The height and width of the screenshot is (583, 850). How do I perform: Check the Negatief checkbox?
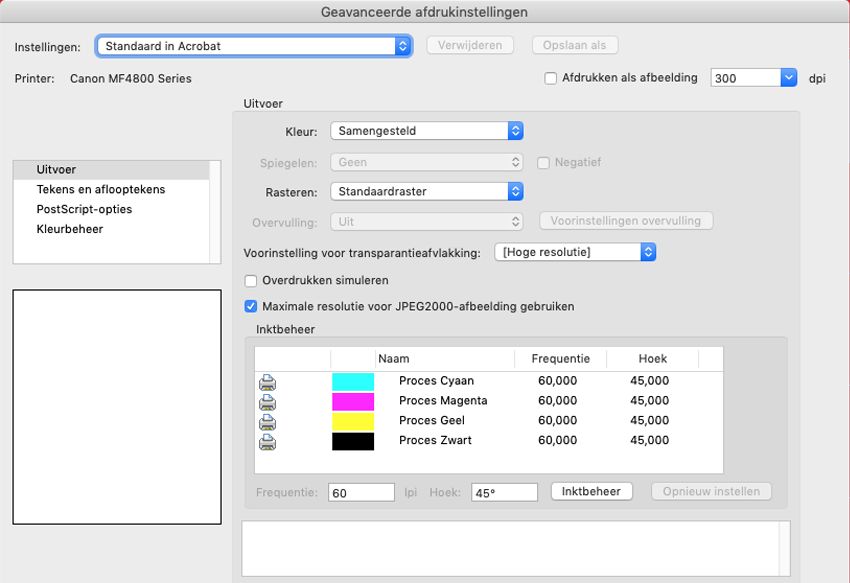(543, 163)
